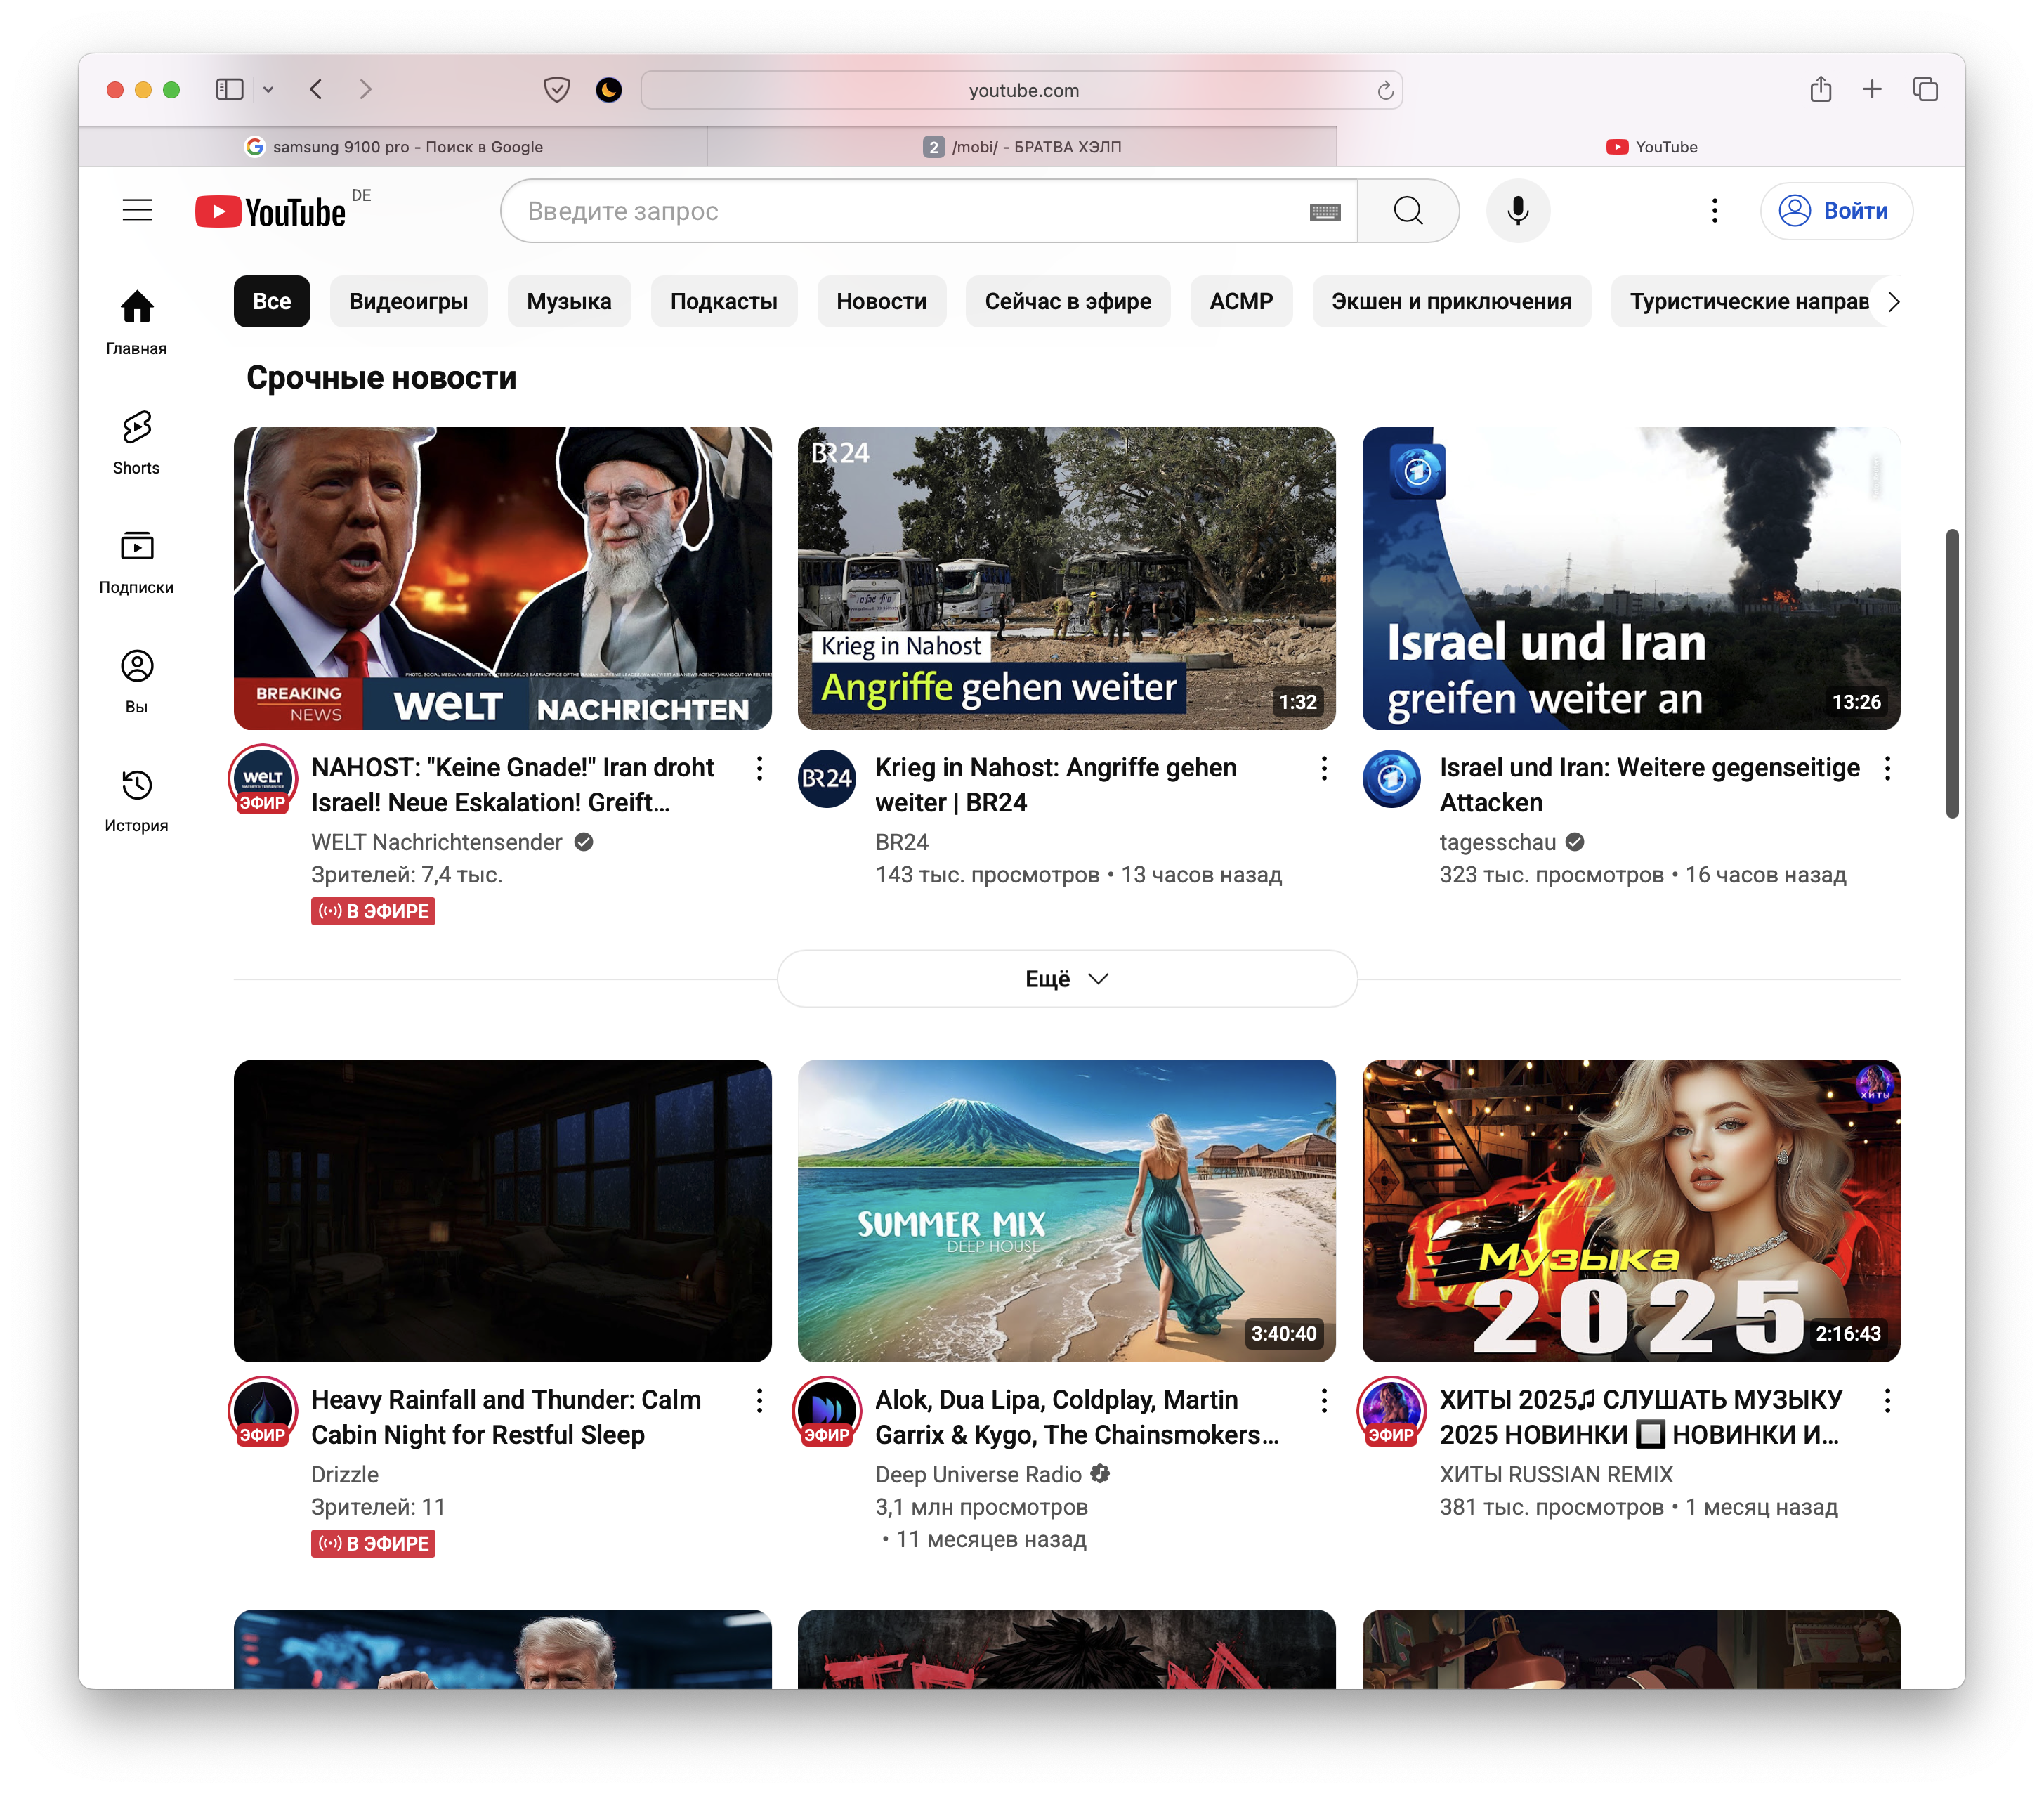This screenshot has width=2044, height=1793.
Task: Select the Музыка filter chip
Action: tap(568, 301)
